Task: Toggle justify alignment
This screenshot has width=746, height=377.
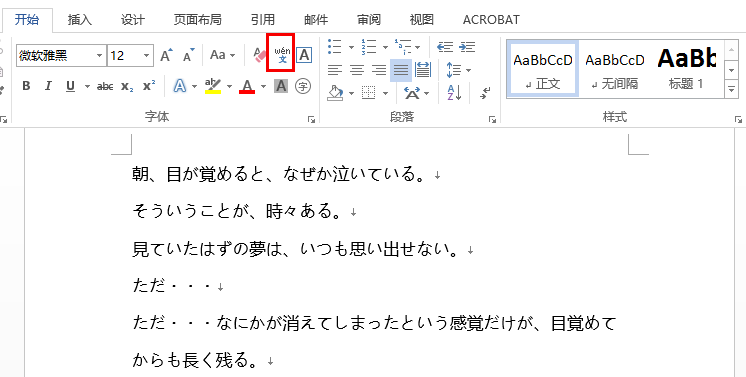Action: [401, 70]
